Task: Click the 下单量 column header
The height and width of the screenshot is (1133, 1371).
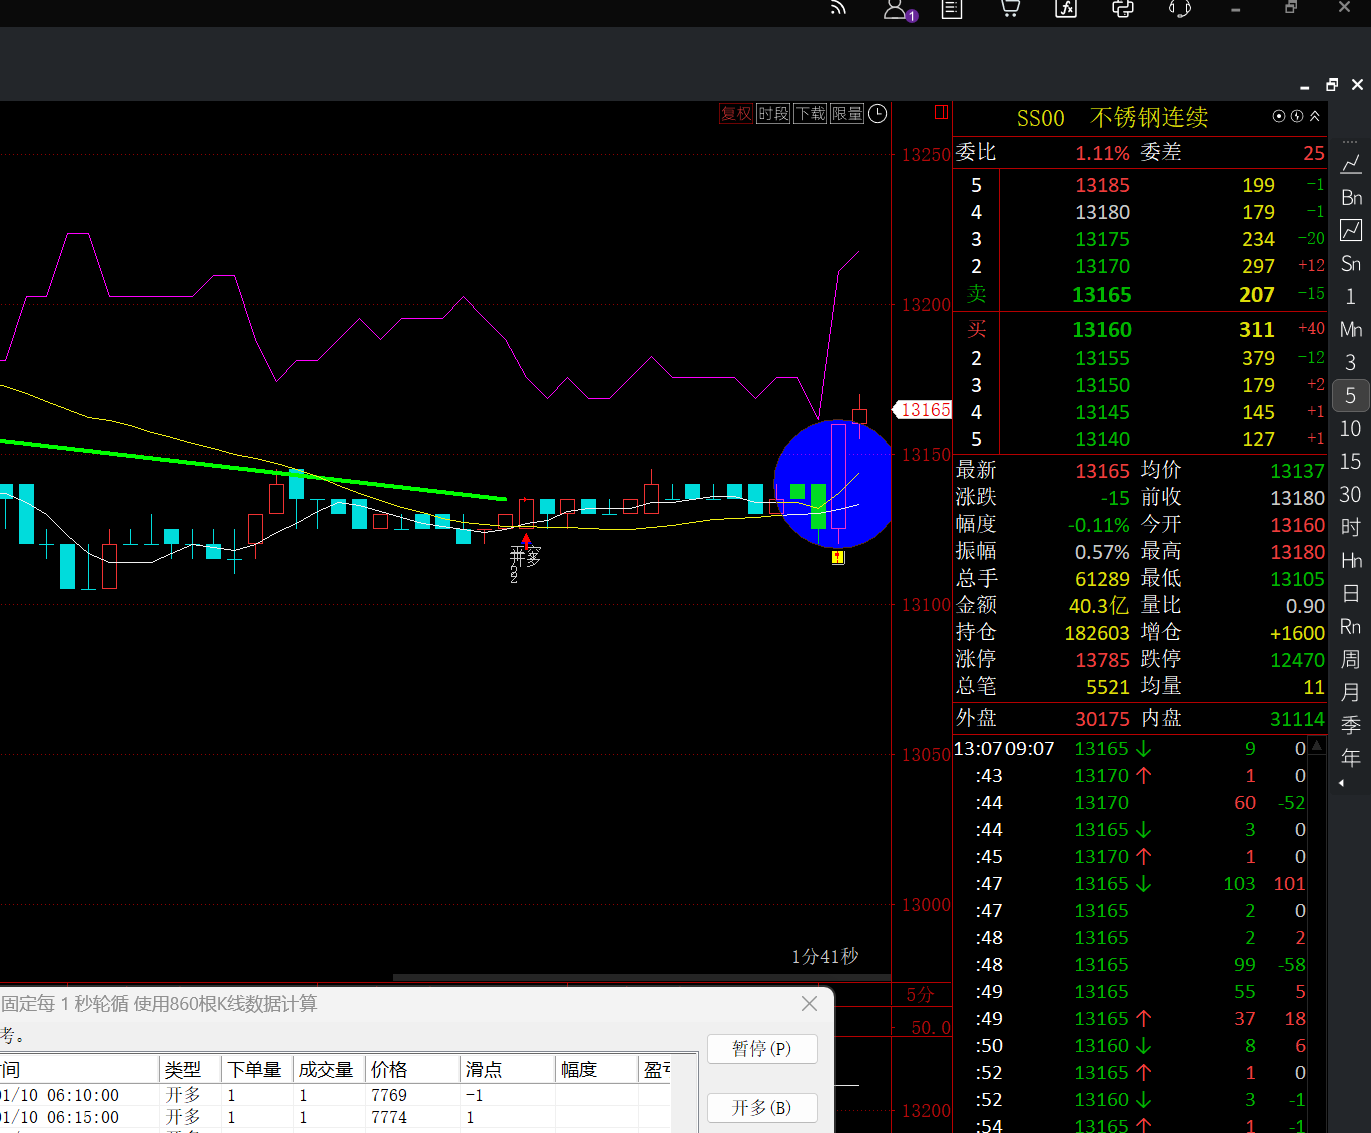Action: pyautogui.click(x=257, y=1069)
